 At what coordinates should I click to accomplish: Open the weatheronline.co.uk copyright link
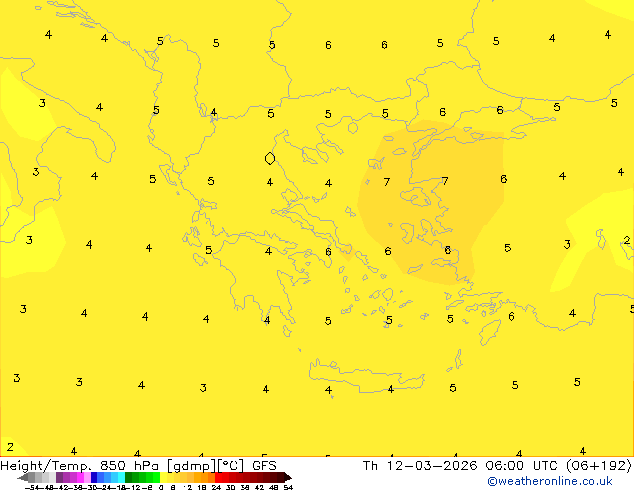tap(549, 481)
